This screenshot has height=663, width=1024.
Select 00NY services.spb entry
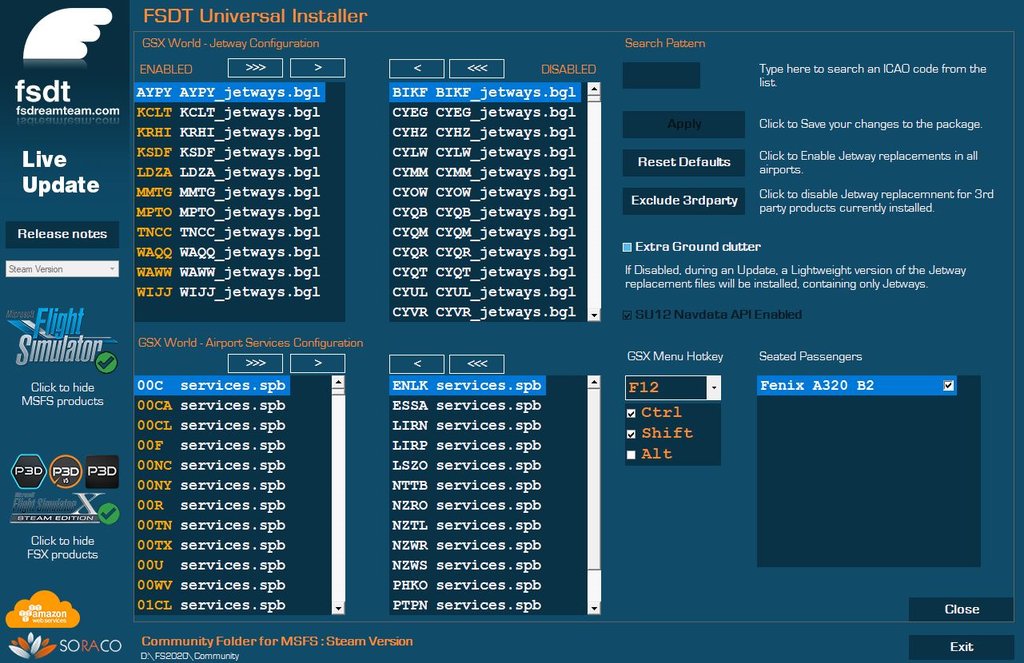tap(212, 485)
